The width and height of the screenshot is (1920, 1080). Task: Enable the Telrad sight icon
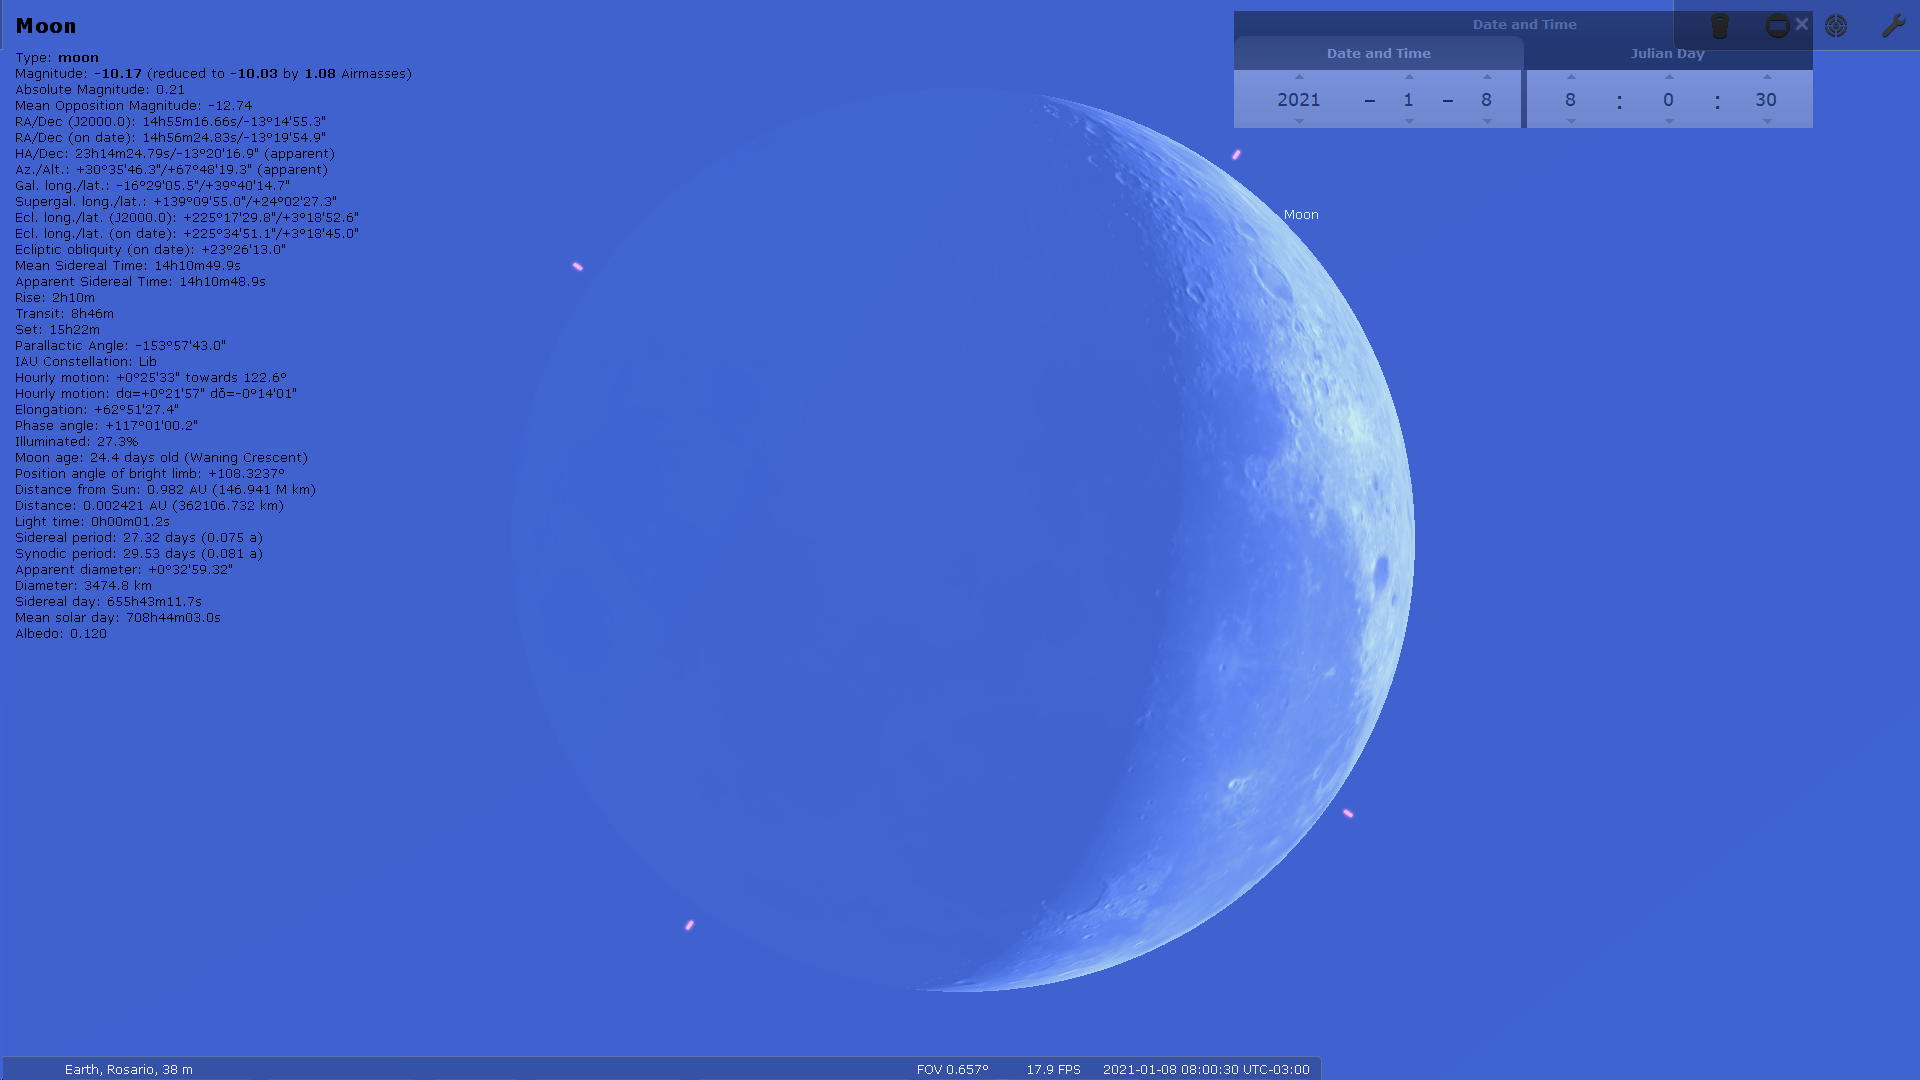tap(1836, 26)
